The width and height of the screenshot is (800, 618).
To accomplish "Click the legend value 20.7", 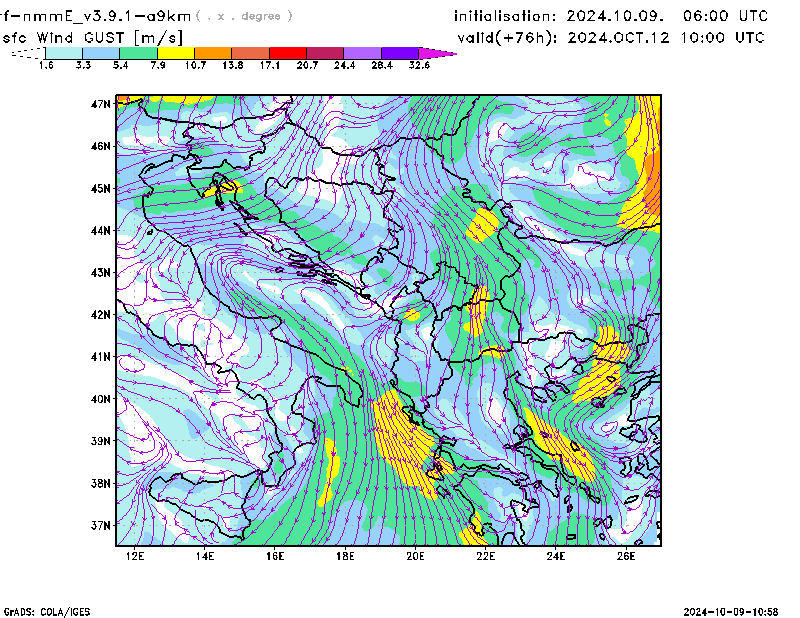I will [x=307, y=65].
